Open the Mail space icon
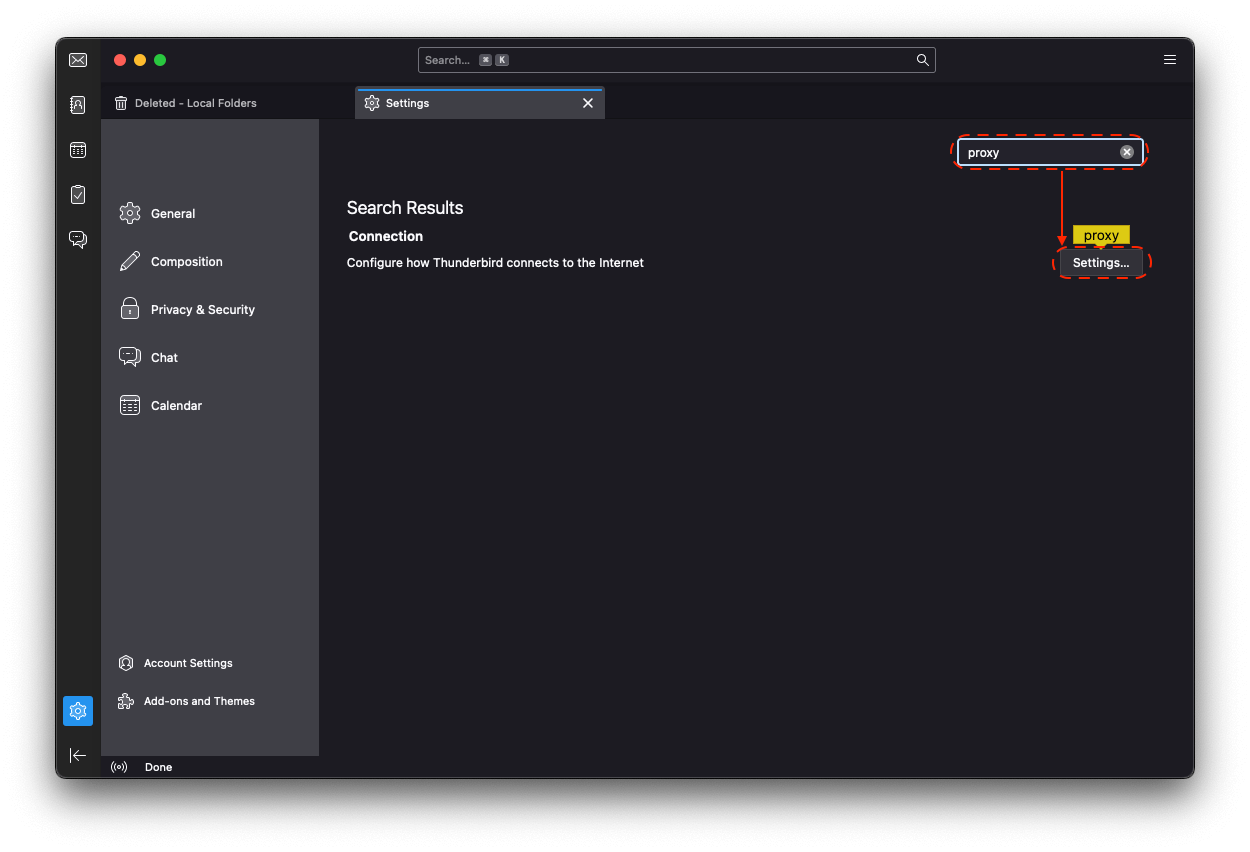This screenshot has width=1250, height=852. (78, 60)
